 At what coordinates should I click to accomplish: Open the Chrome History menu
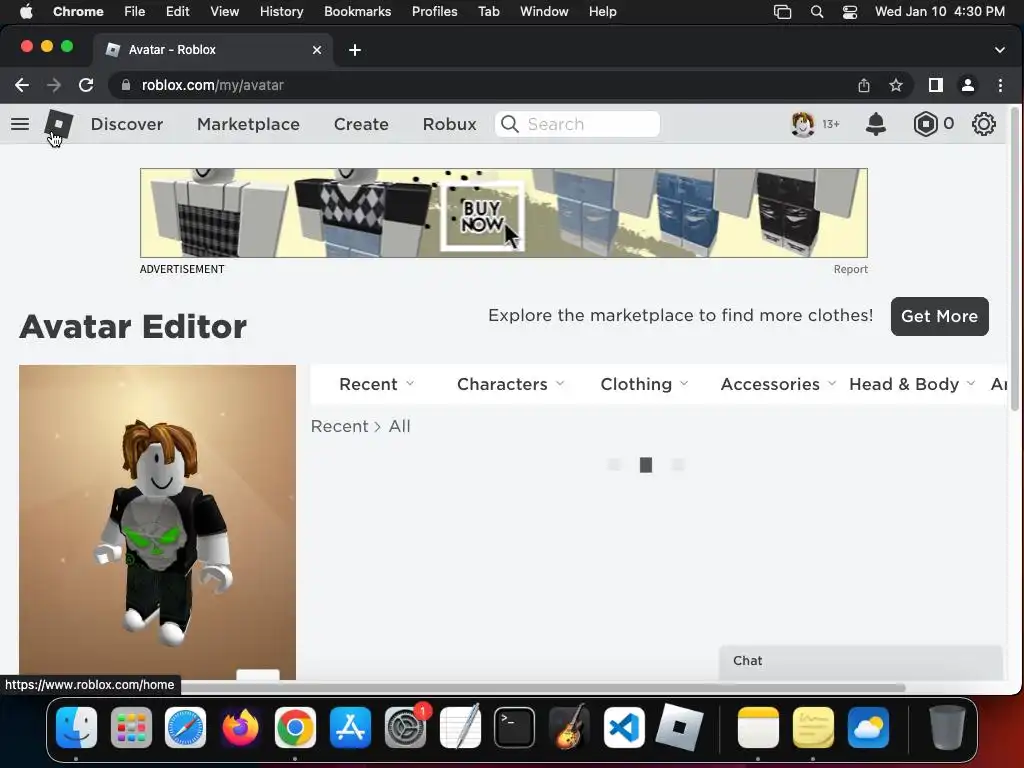click(281, 12)
